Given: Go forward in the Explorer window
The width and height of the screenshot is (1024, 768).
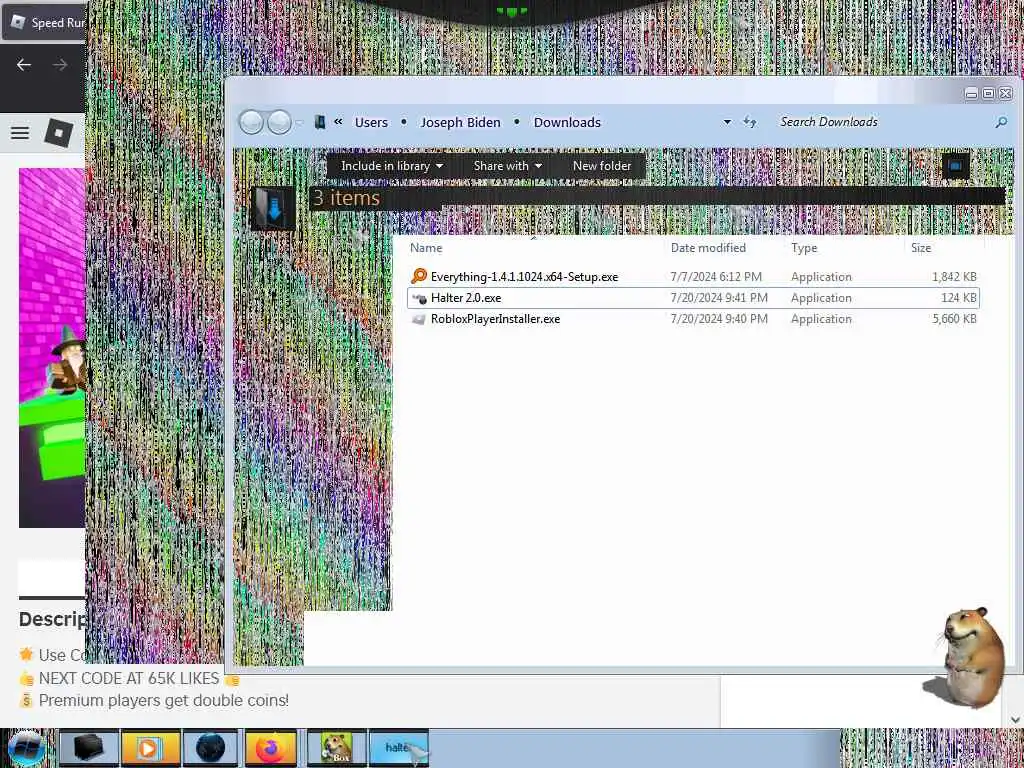Looking at the screenshot, I should click(280, 122).
